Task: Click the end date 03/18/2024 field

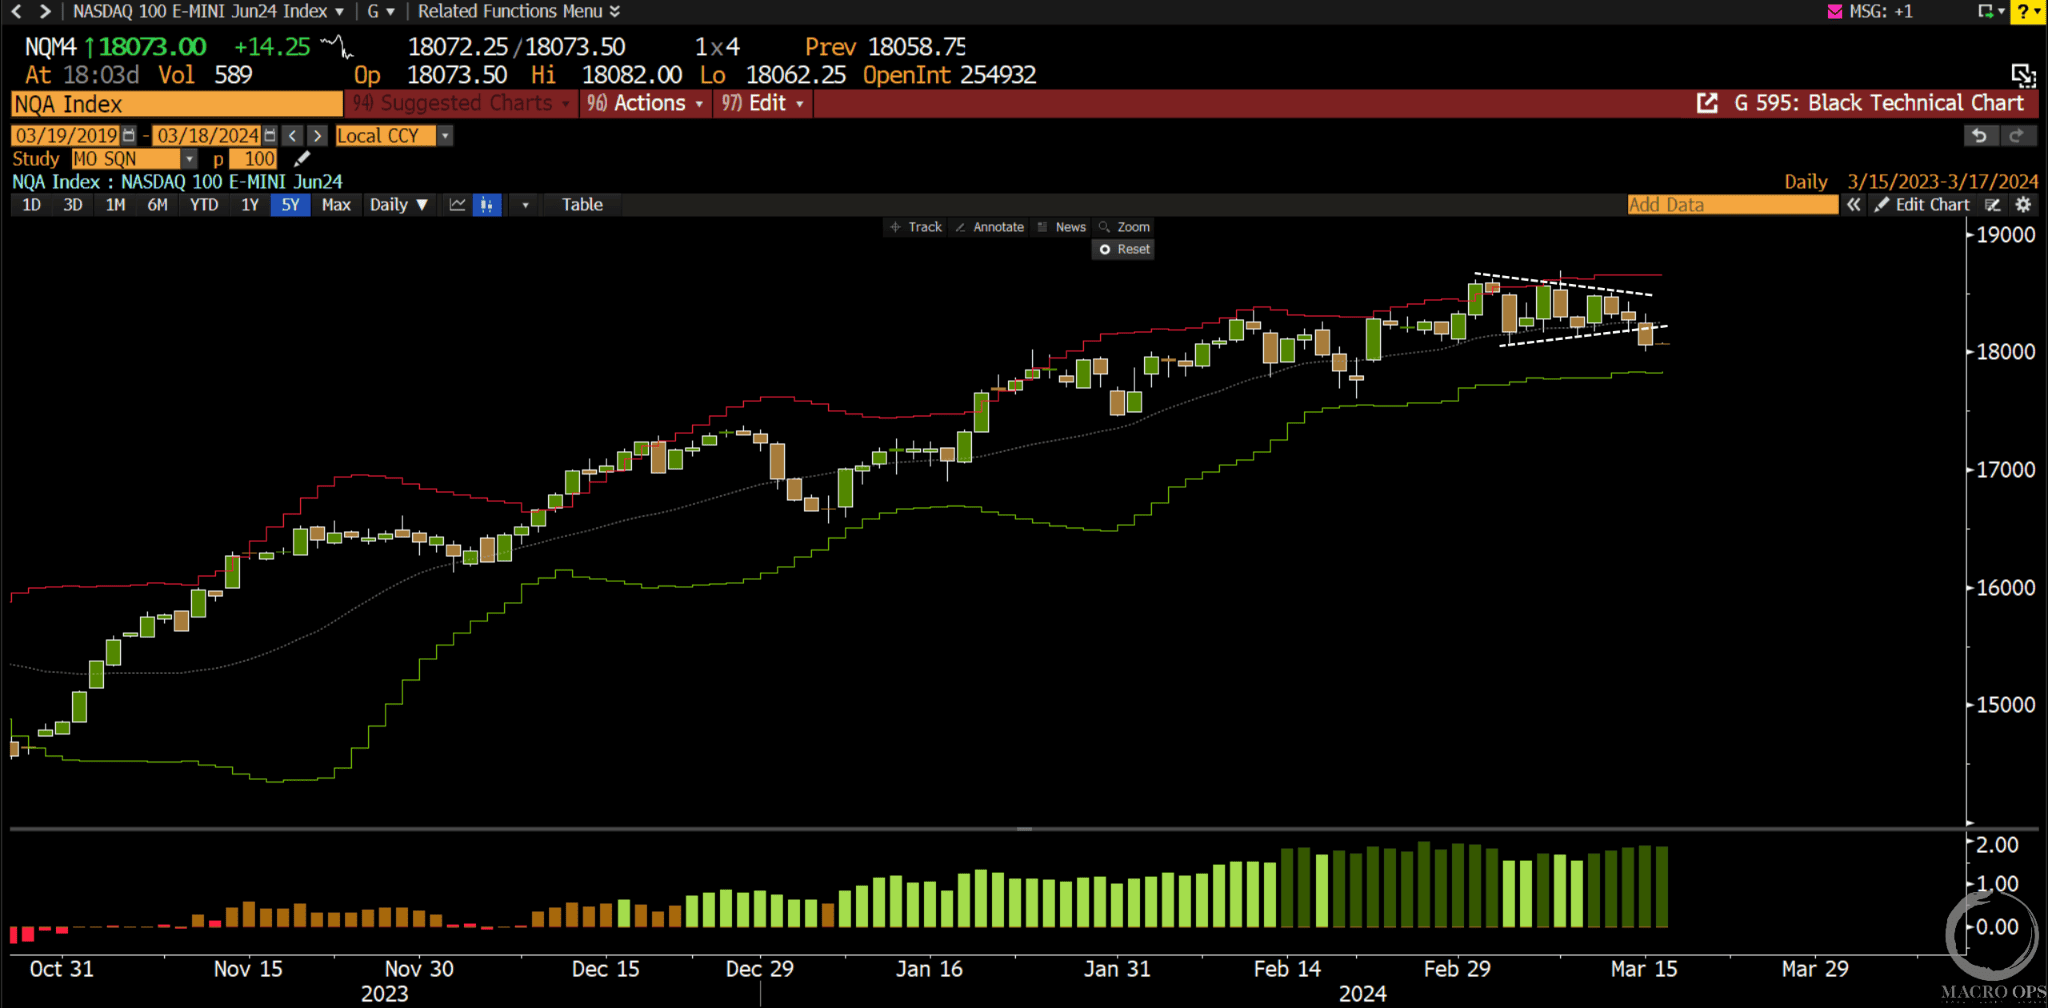Action: pyautogui.click(x=207, y=135)
